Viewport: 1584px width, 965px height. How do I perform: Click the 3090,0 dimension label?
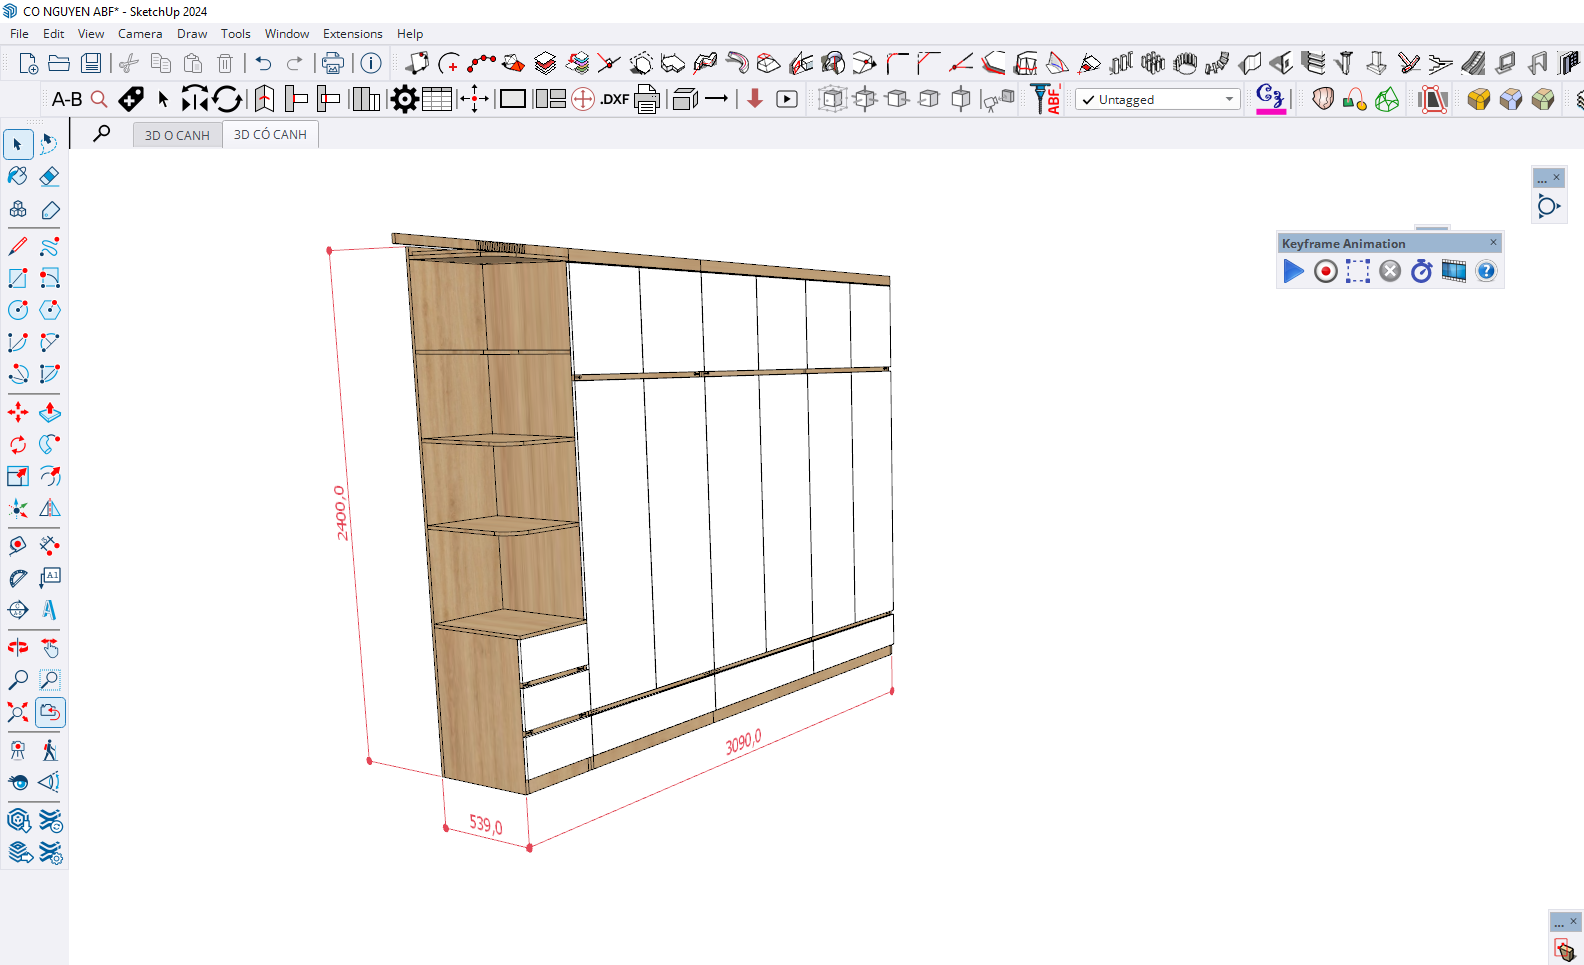coord(743,742)
